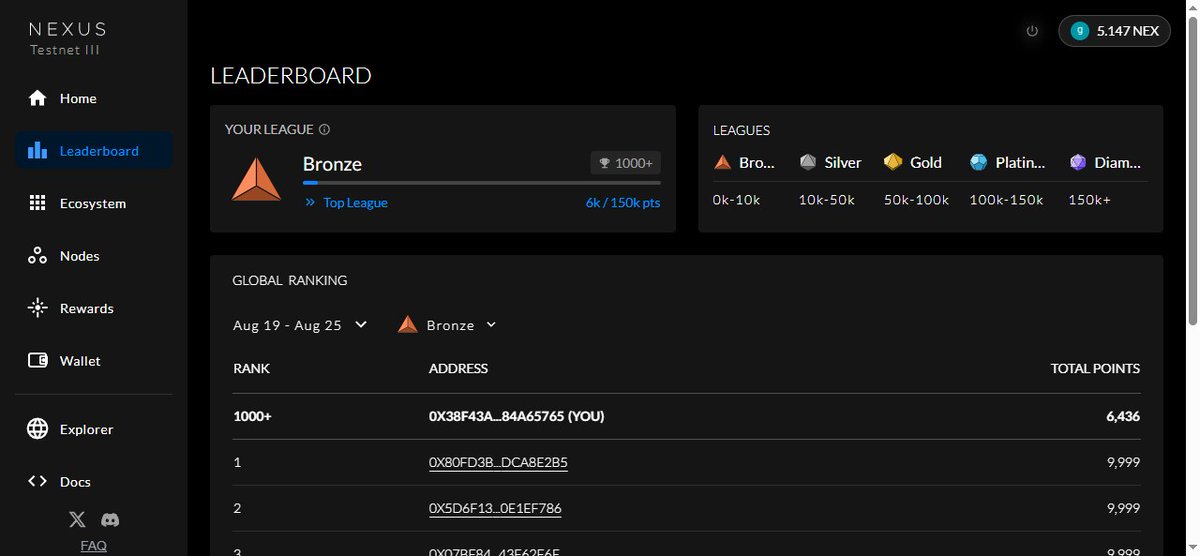Click the Explorer globe icon
The height and width of the screenshot is (556, 1200).
click(37, 429)
